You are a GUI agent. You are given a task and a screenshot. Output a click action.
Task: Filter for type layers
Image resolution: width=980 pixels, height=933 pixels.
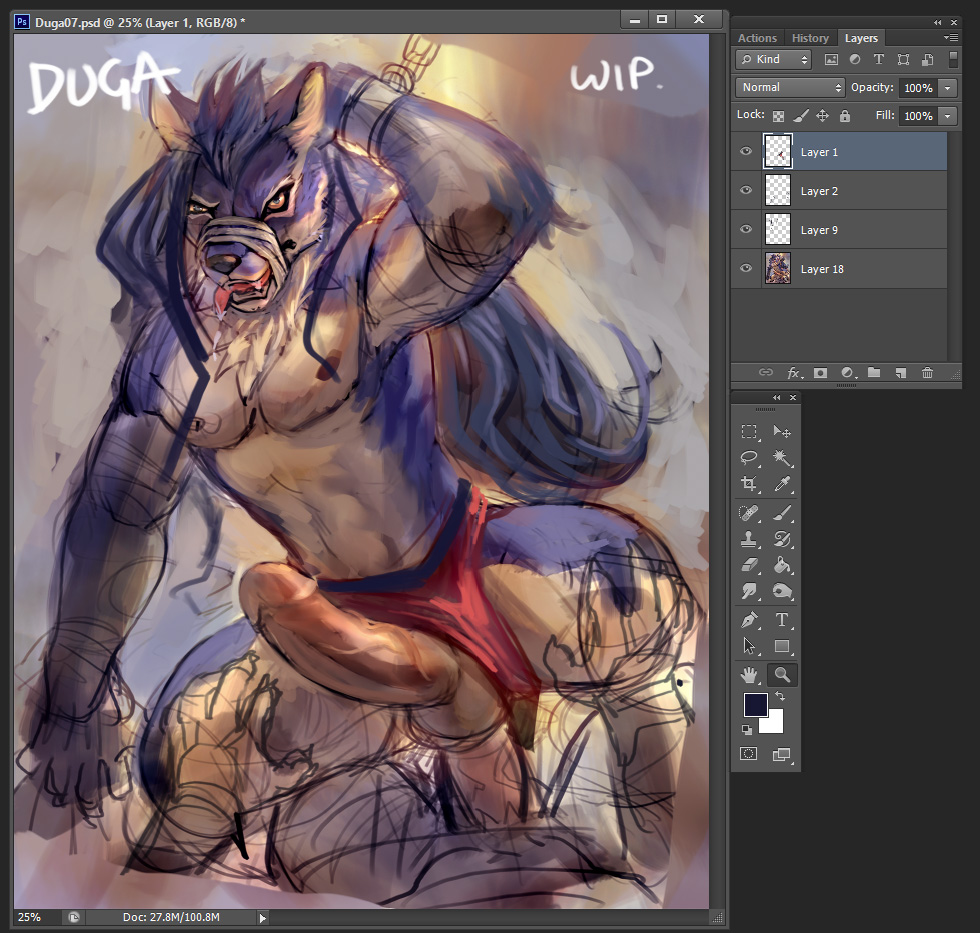879,60
